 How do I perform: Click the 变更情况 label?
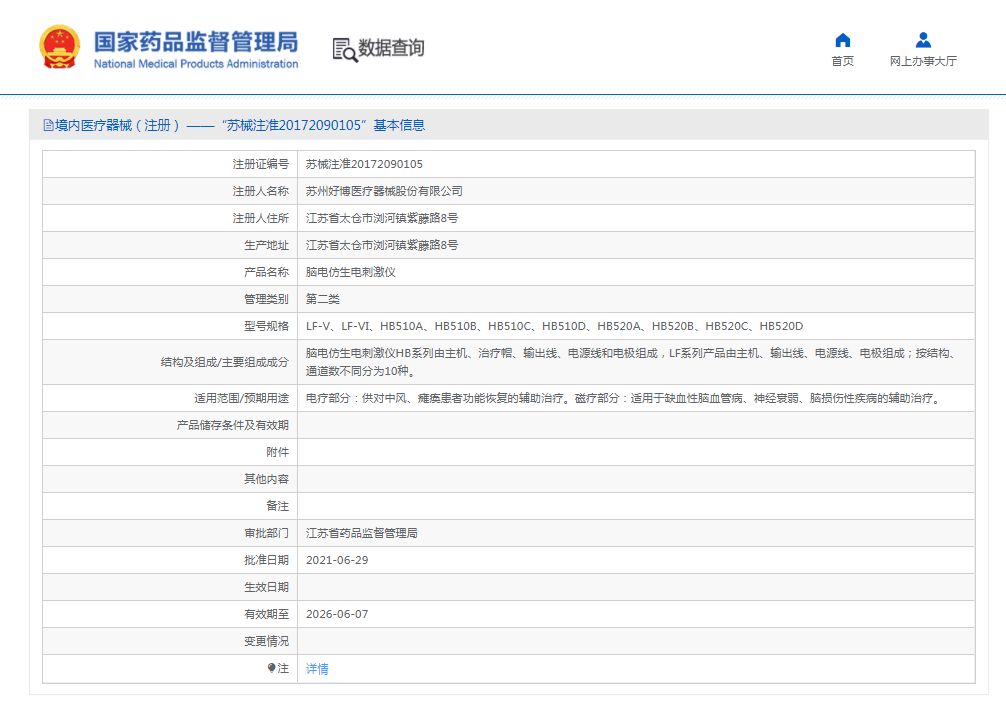[266, 641]
